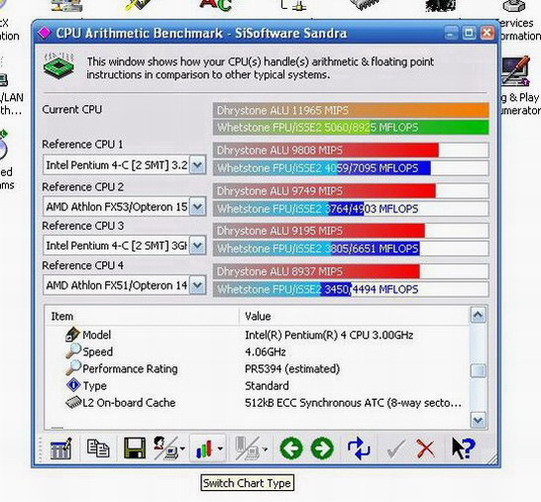Viewport: 541px width, 502px height.
Task: Click the Switch Chart Type bar icon
Action: coord(204,449)
